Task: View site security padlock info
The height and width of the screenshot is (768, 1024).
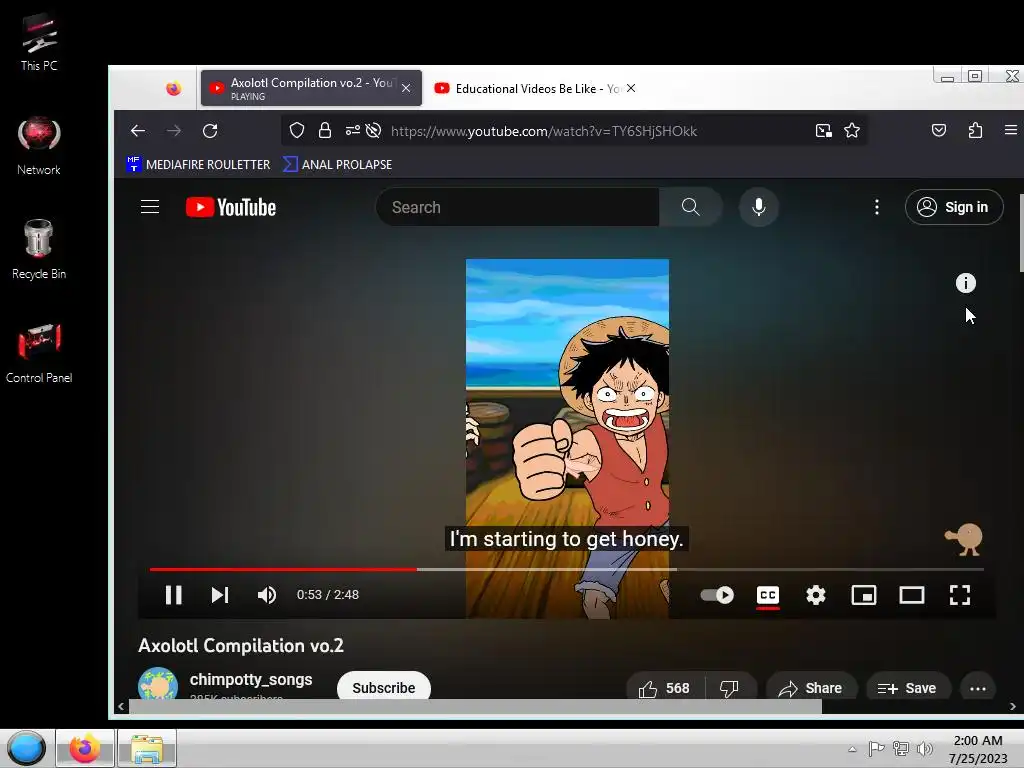Action: [325, 131]
